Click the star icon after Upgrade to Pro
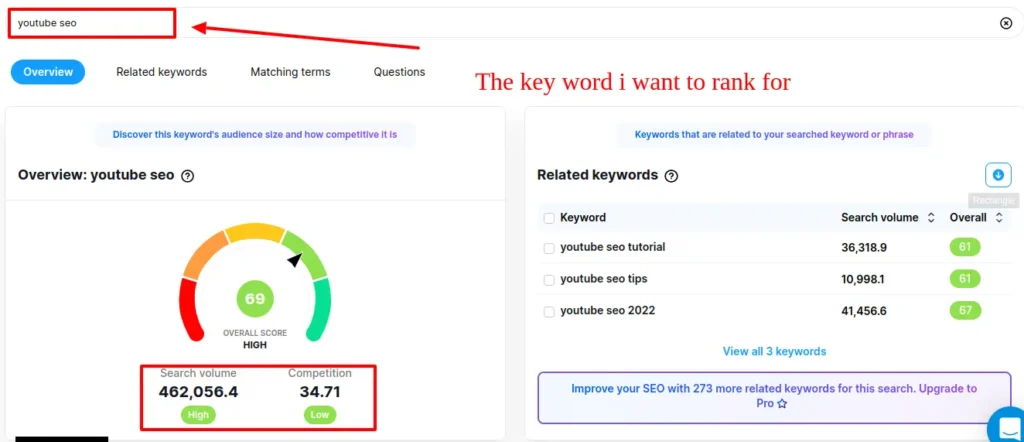The height and width of the screenshot is (442, 1024). tap(782, 403)
